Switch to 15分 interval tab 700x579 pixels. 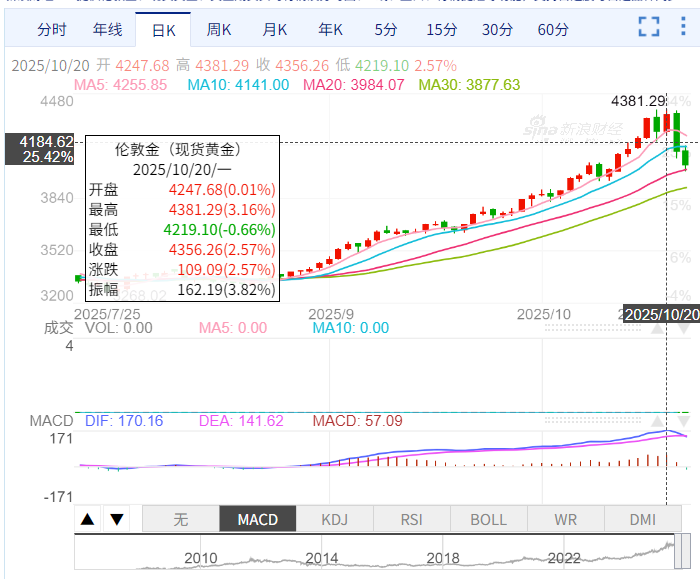pos(442,30)
